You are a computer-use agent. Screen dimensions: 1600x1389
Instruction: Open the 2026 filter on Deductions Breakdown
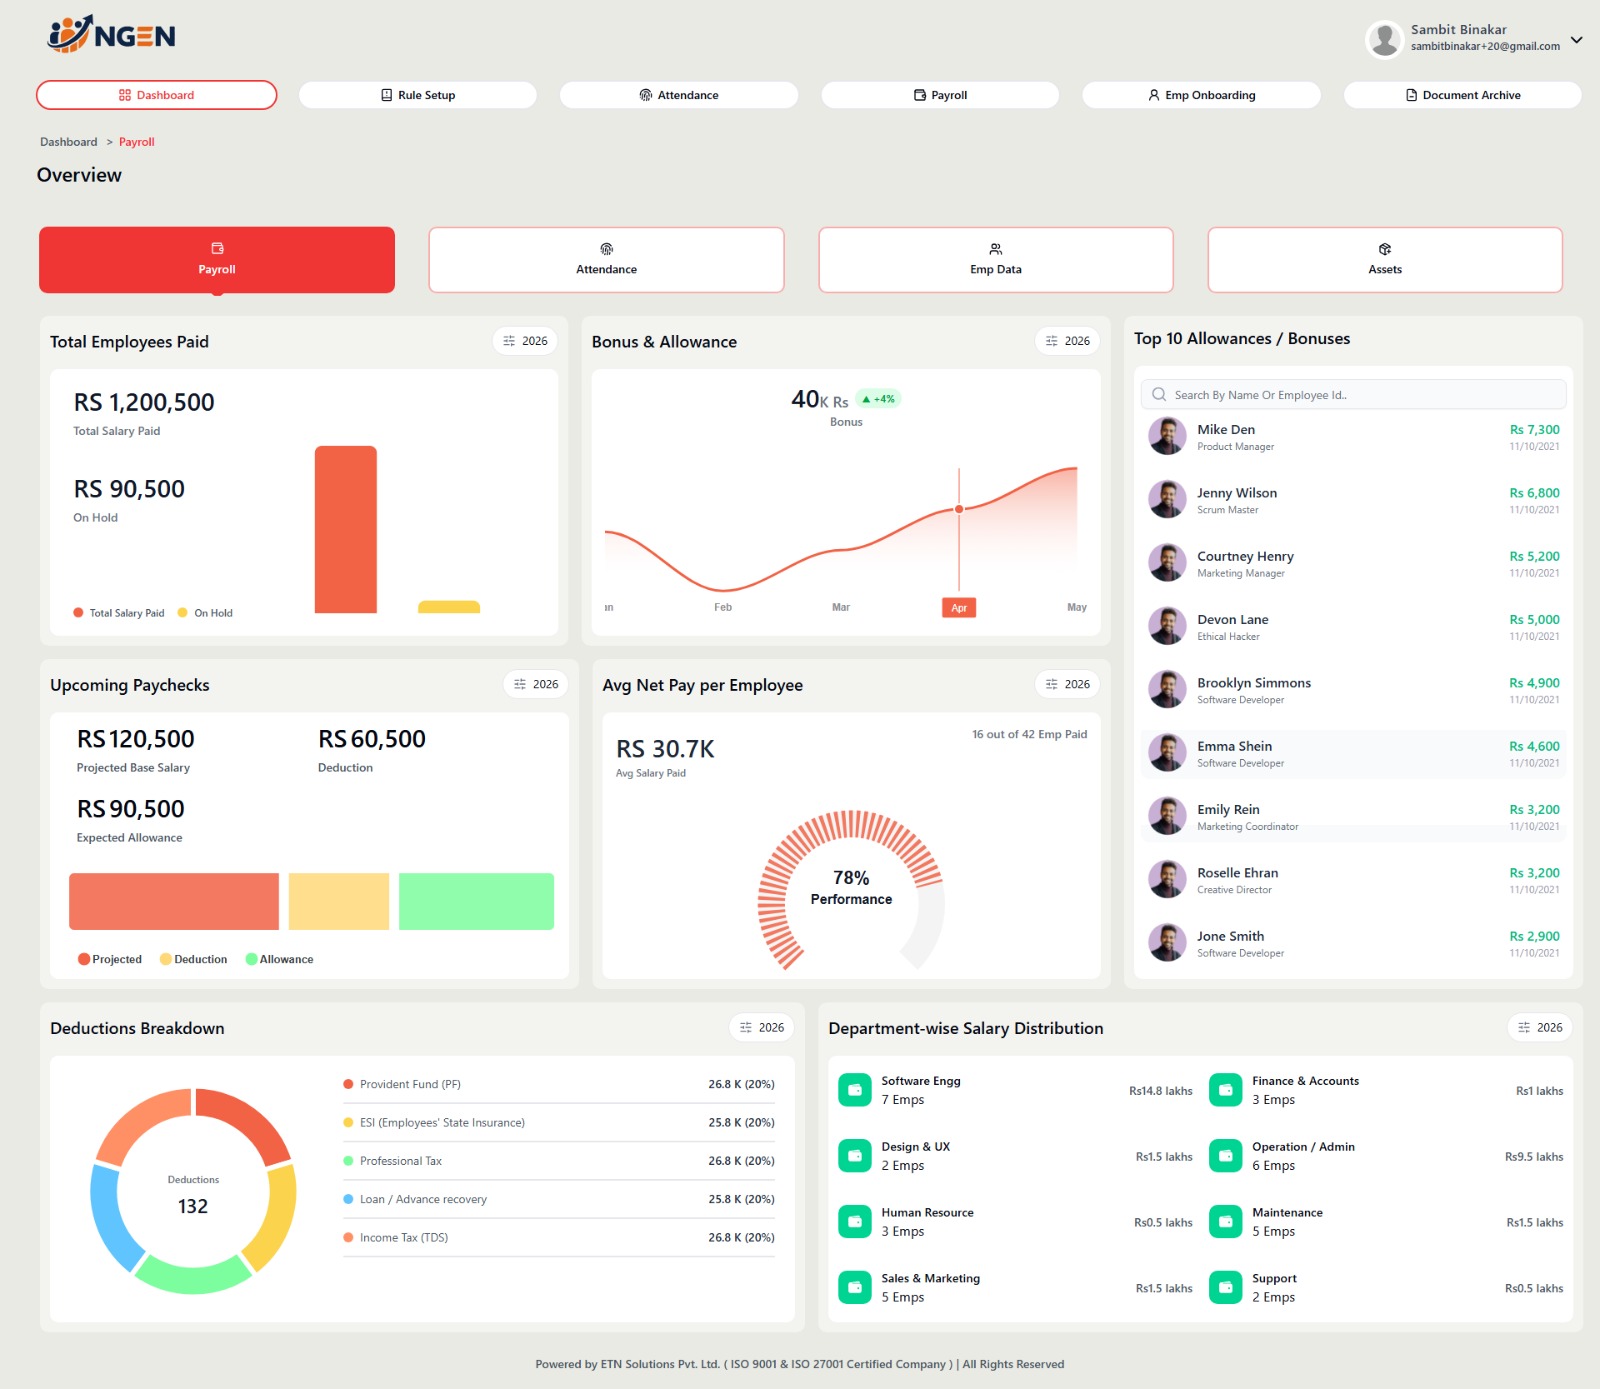tap(761, 1027)
